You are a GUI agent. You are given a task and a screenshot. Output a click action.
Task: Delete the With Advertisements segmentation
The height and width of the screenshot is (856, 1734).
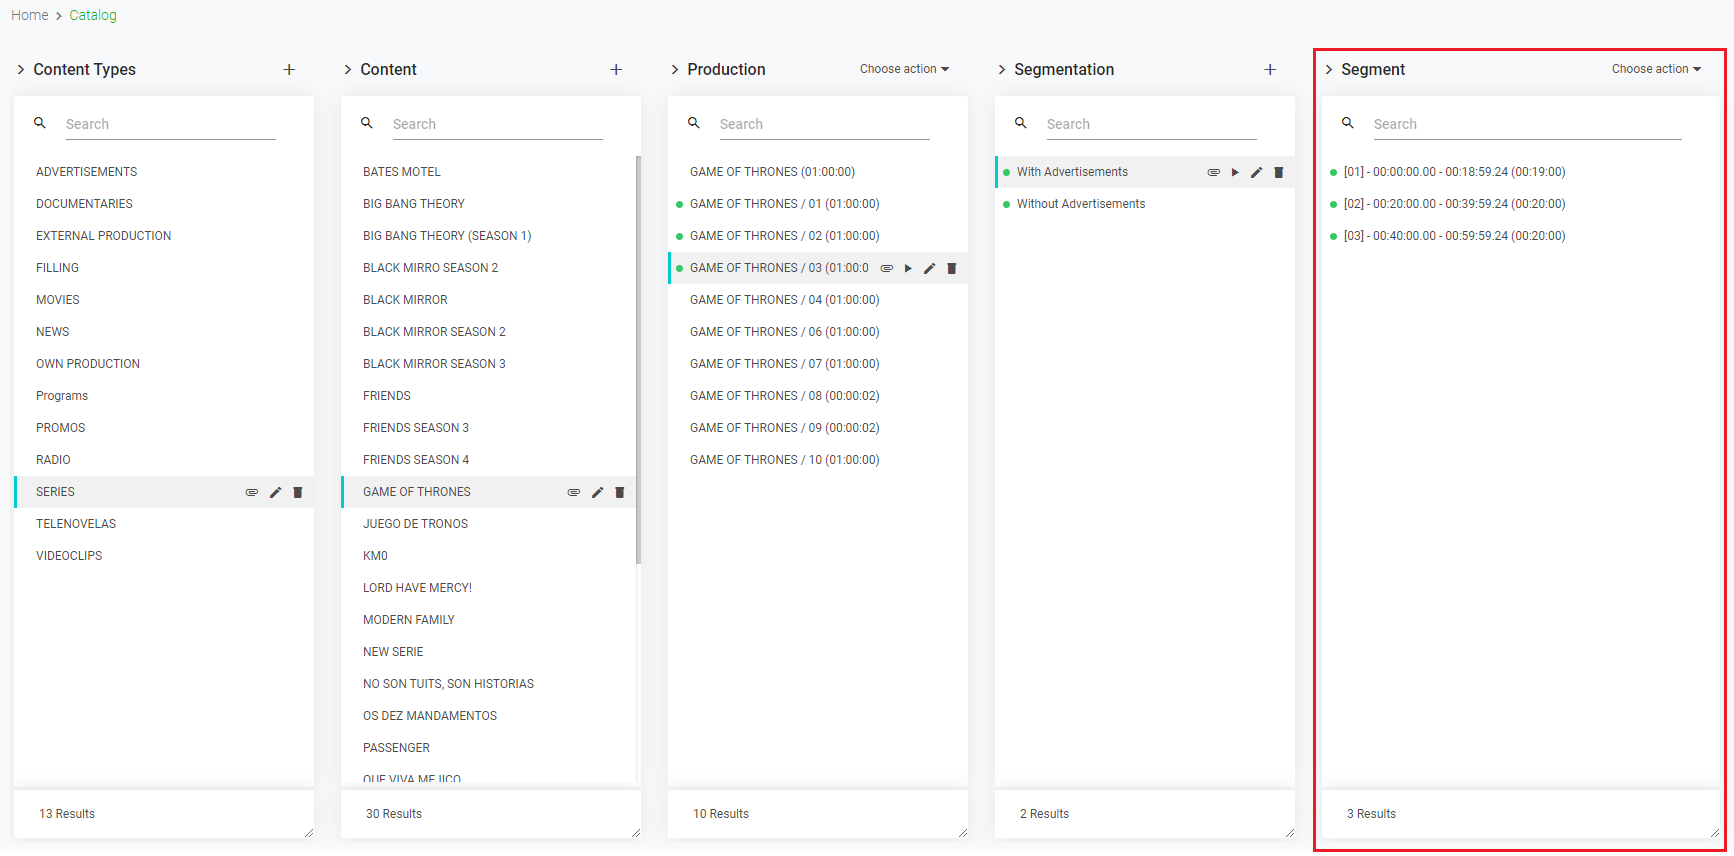1278,172
